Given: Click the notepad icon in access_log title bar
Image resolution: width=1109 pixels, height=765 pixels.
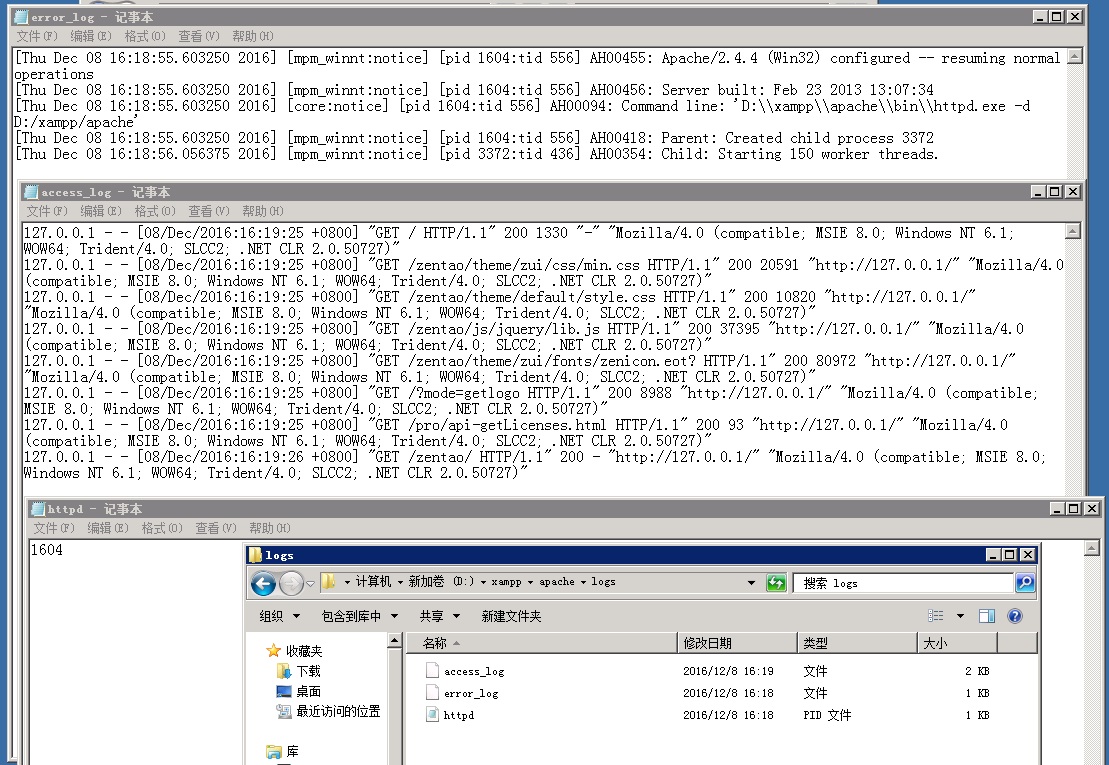Looking at the screenshot, I should coord(31,192).
